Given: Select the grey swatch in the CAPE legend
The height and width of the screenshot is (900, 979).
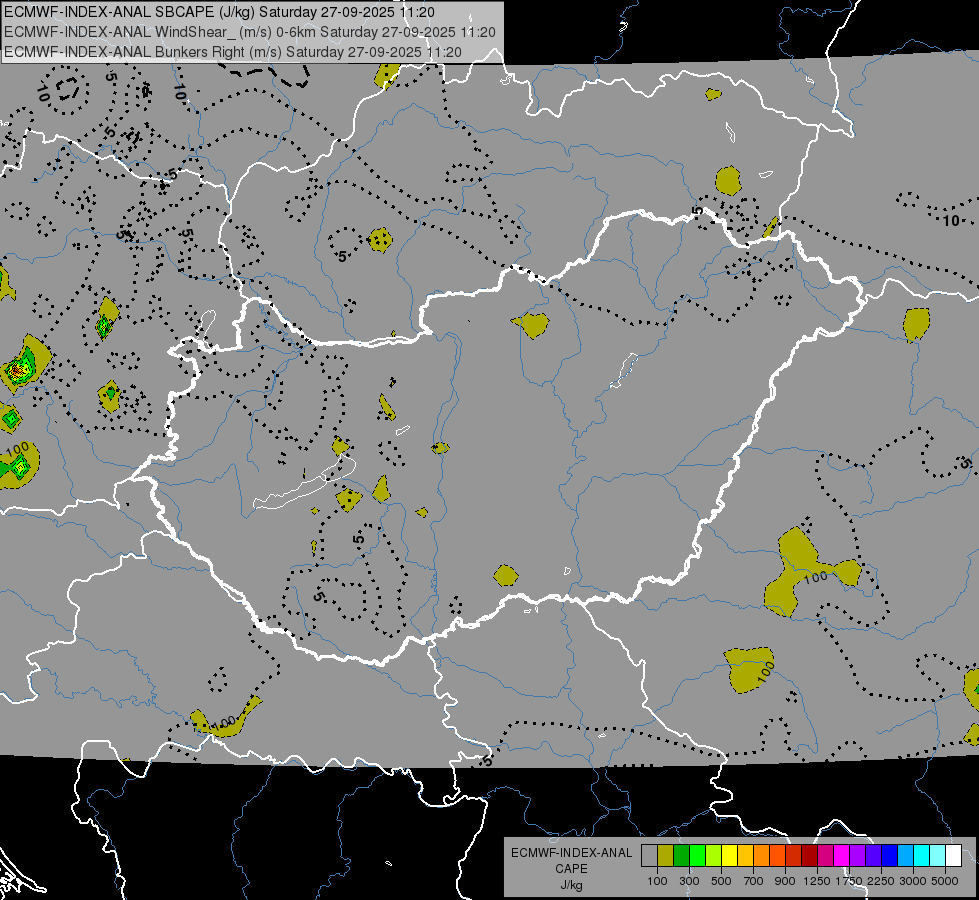Looking at the screenshot, I should 649,856.
